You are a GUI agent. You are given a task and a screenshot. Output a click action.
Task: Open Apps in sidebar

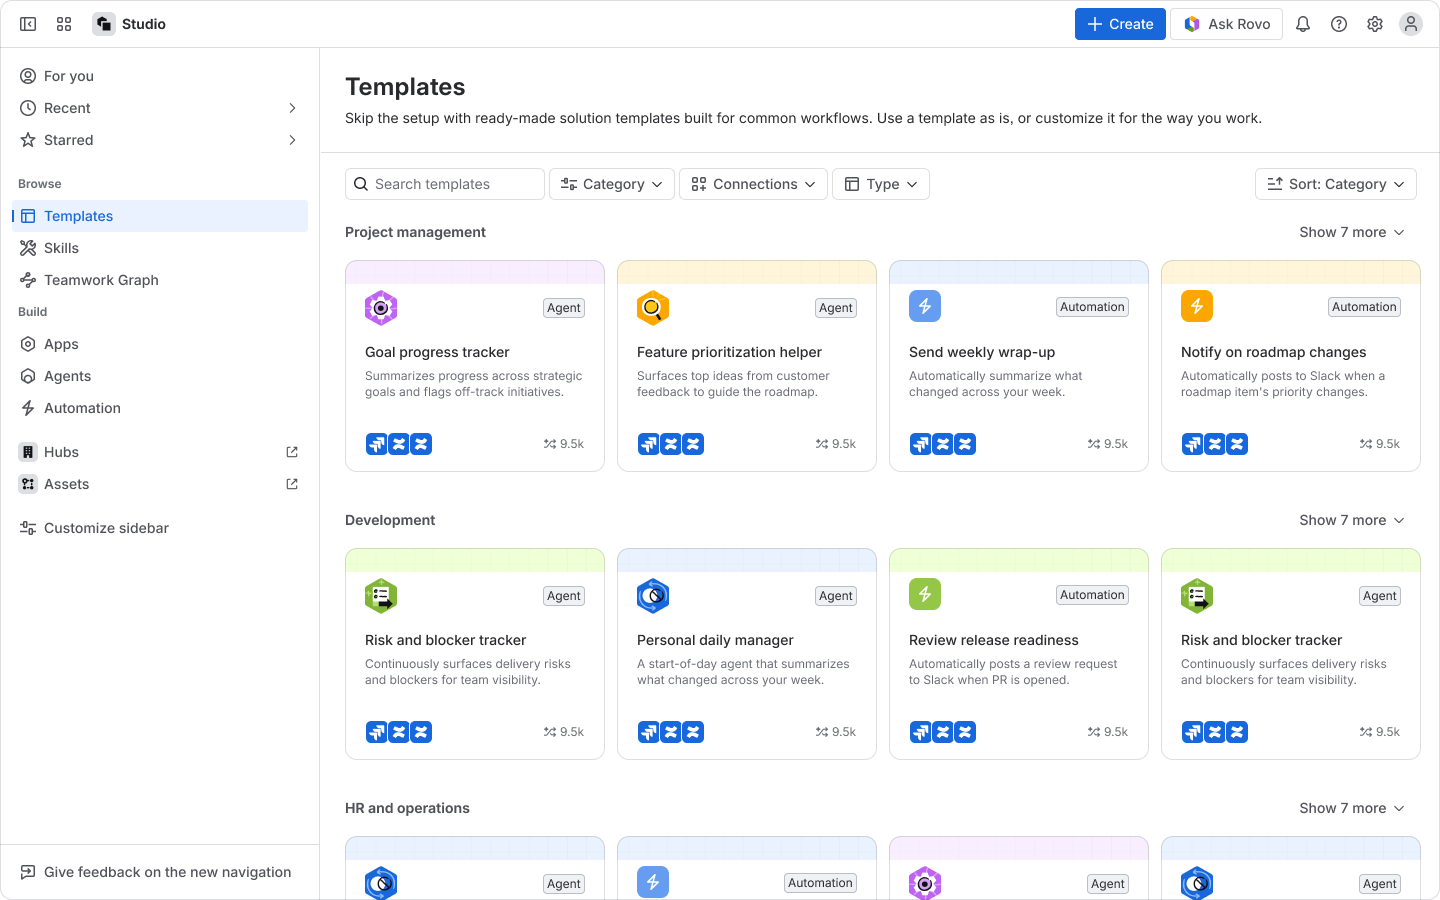click(x=160, y=344)
